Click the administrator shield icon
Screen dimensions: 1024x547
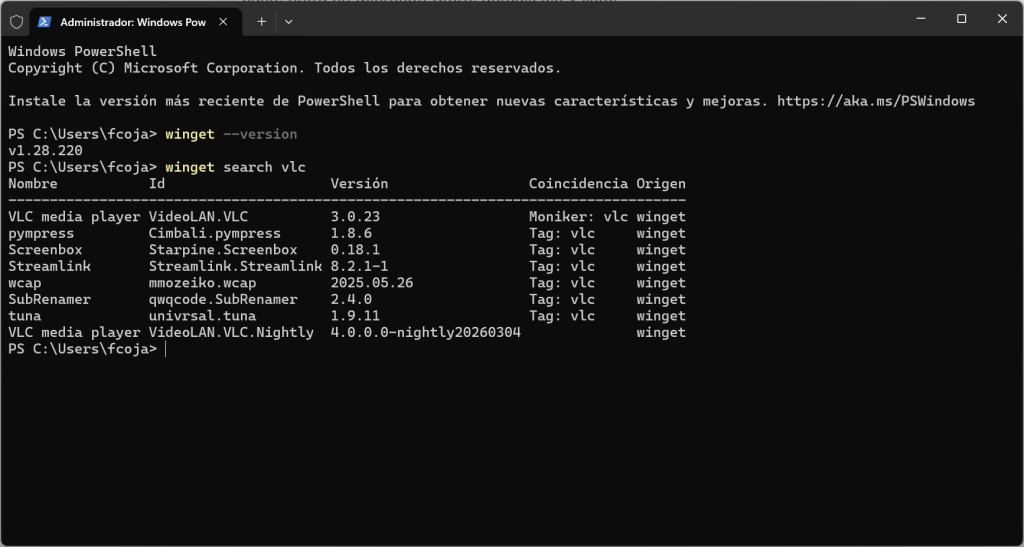point(16,21)
